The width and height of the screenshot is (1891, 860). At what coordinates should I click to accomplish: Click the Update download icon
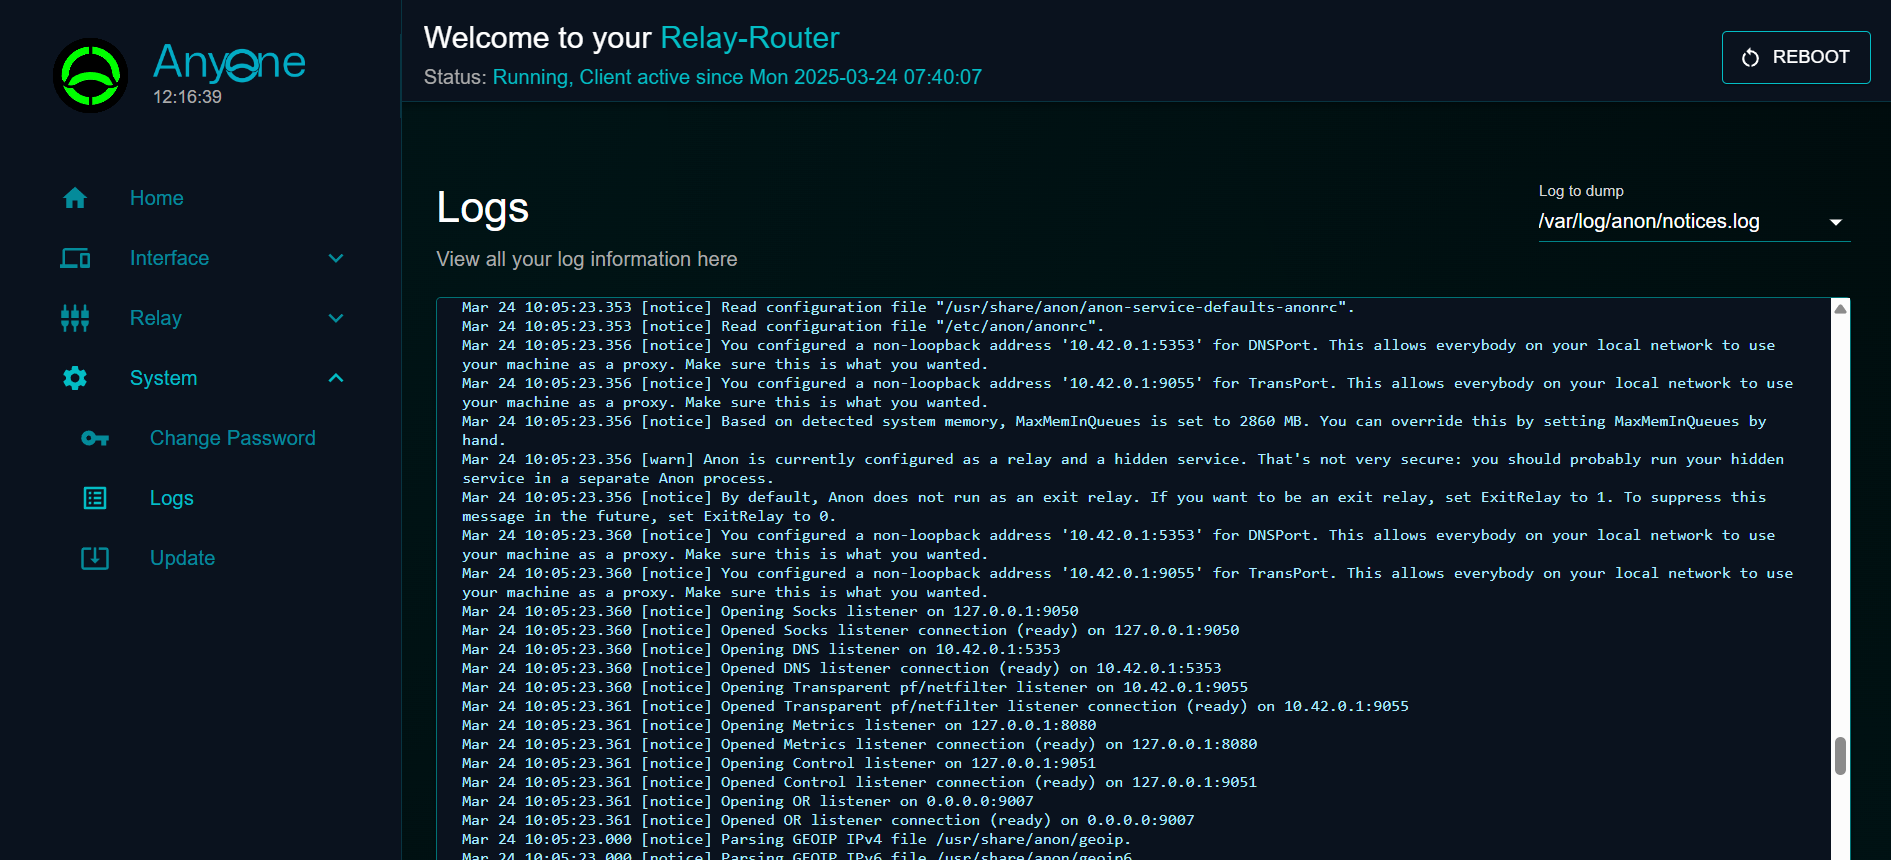[x=95, y=558]
